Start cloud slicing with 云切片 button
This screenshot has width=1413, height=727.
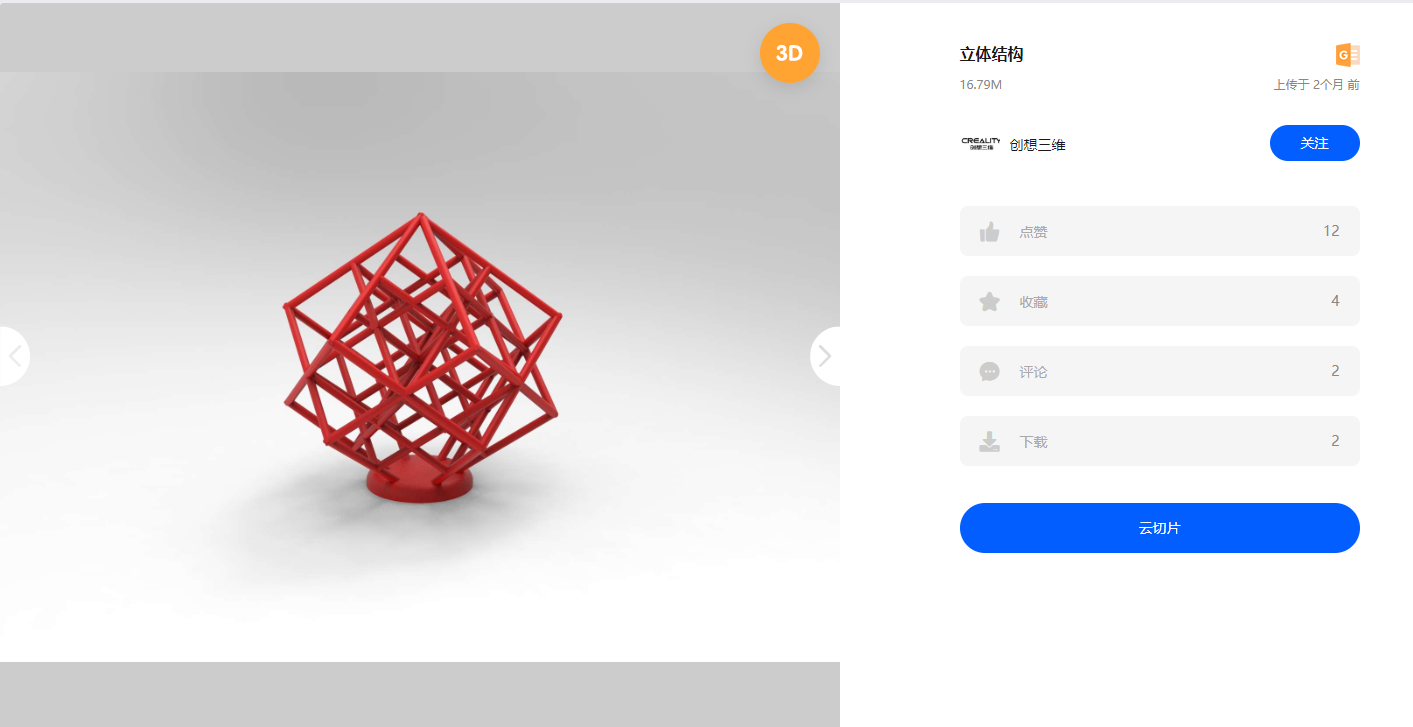(x=1160, y=528)
